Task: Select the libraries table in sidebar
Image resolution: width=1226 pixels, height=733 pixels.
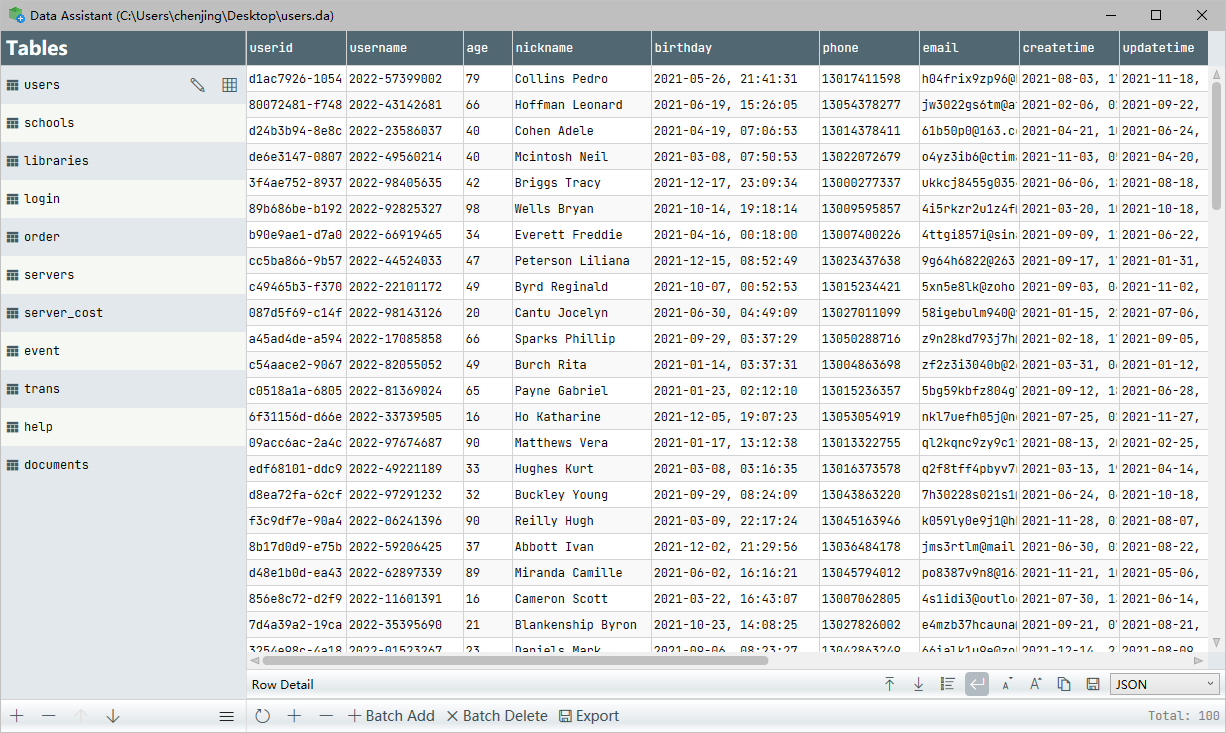Action: [x=56, y=161]
